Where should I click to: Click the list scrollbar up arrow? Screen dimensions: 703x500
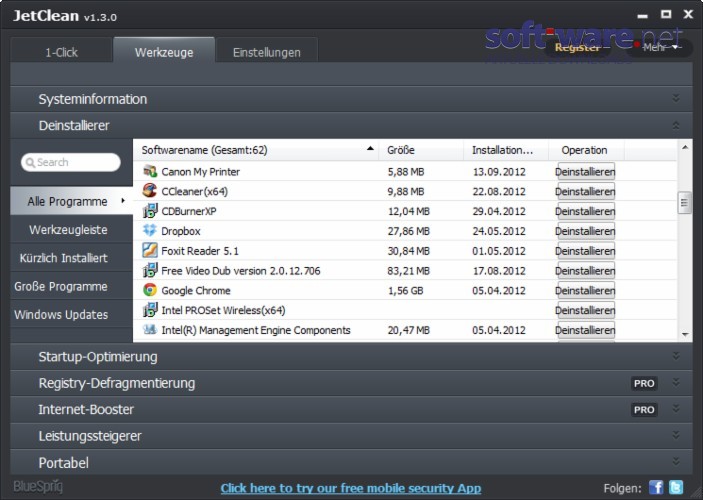click(685, 147)
